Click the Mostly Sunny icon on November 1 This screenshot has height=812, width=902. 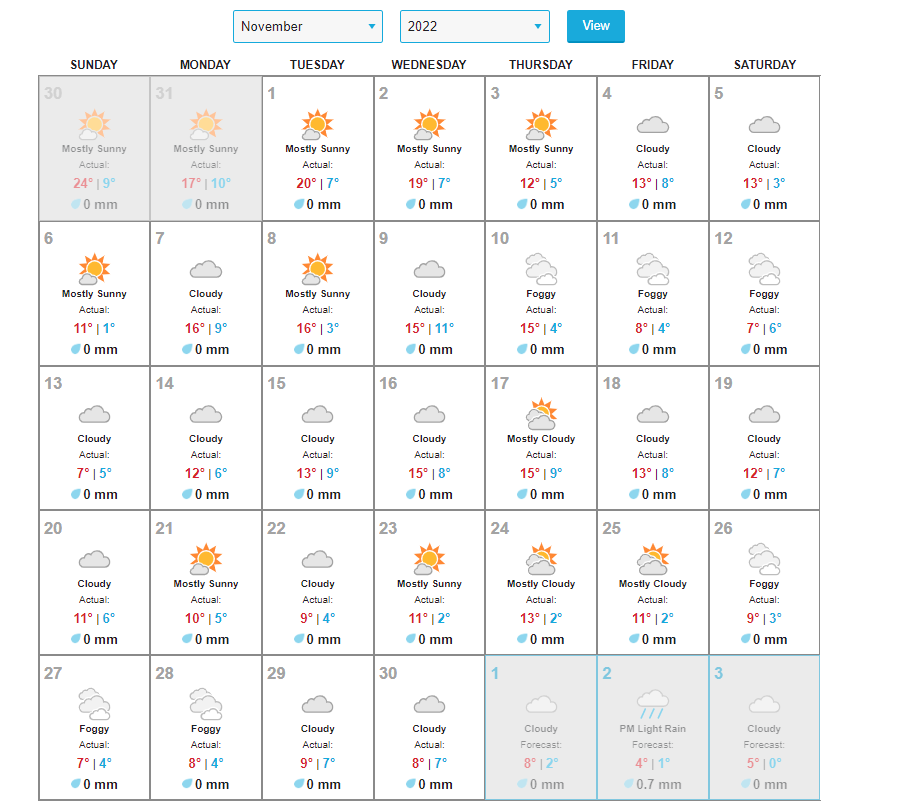click(x=317, y=125)
